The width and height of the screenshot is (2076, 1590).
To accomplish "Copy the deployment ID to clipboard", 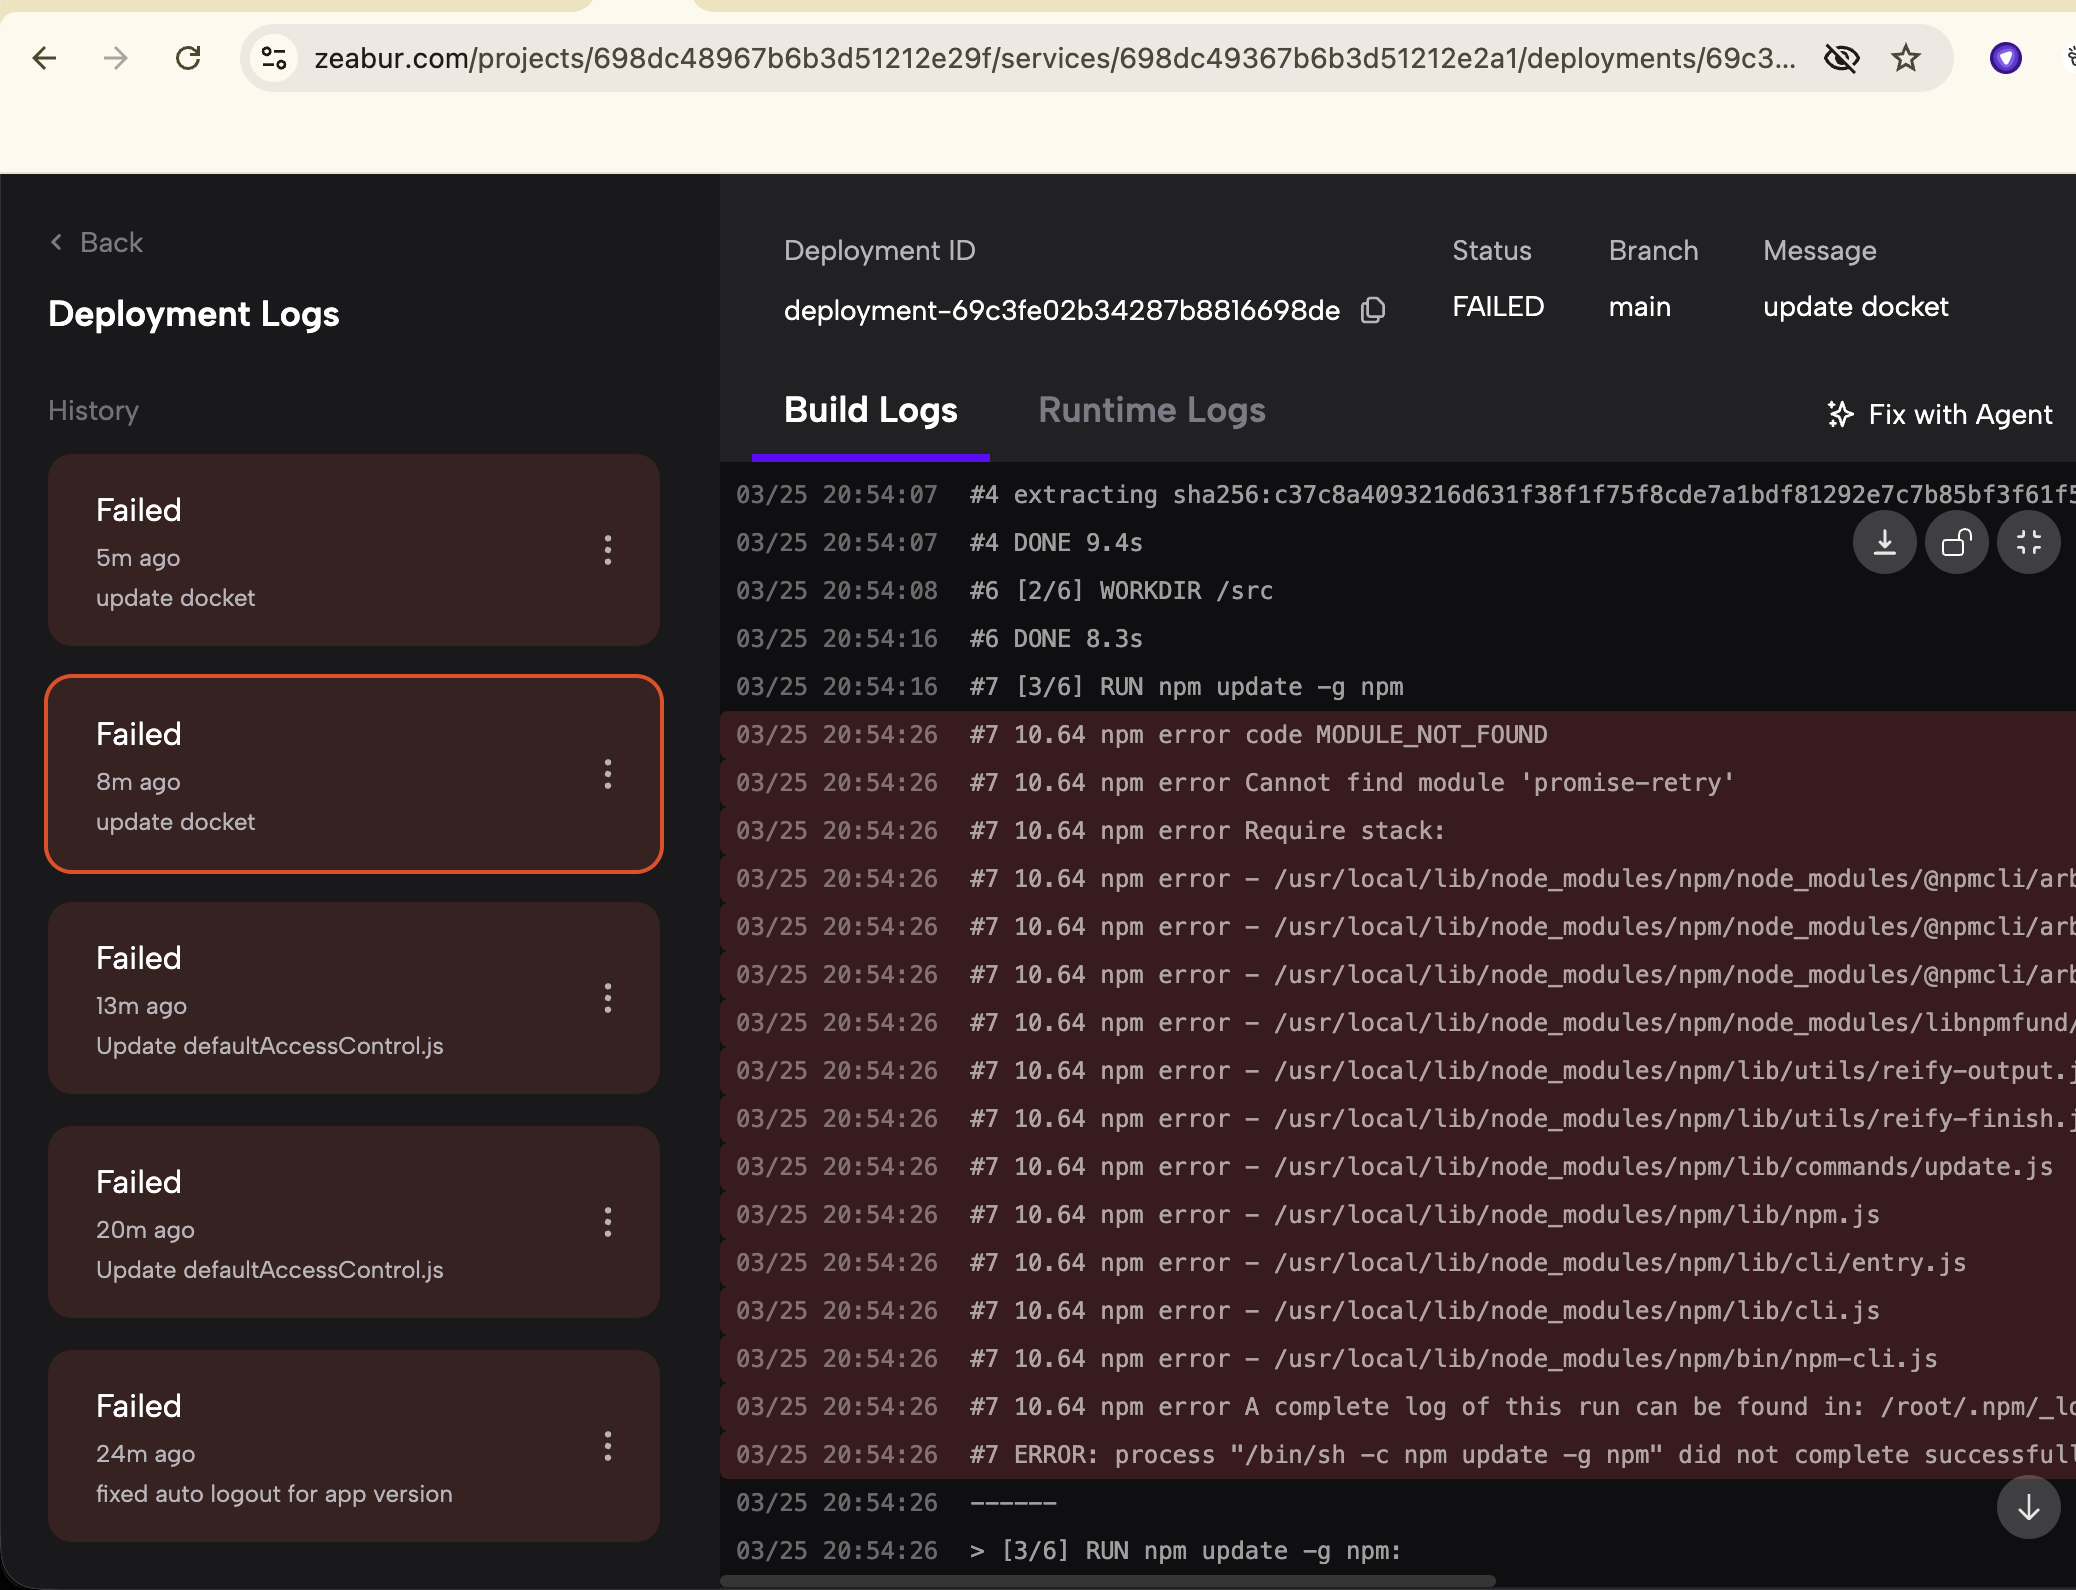I will pos(1373,310).
